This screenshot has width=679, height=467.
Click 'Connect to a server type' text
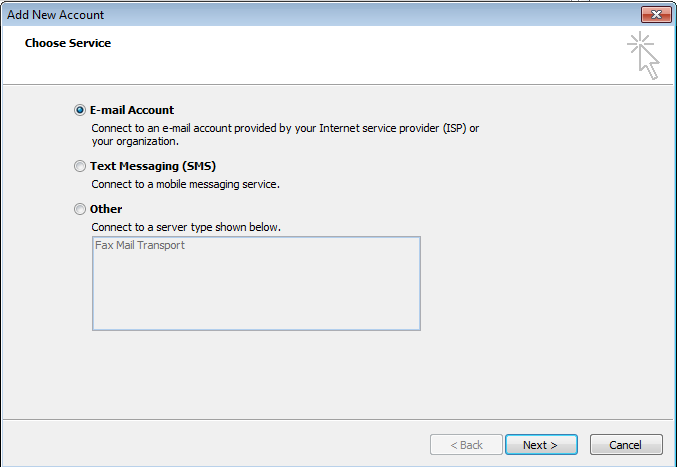click(186, 227)
